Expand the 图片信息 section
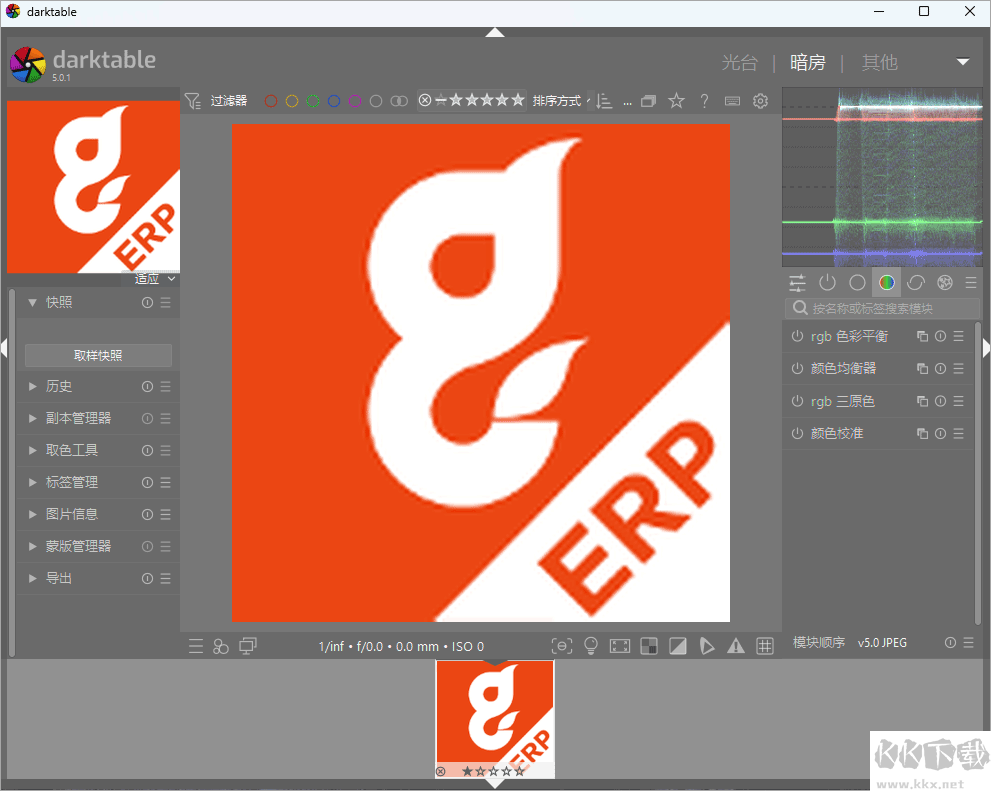This screenshot has width=991, height=791. pos(71,514)
